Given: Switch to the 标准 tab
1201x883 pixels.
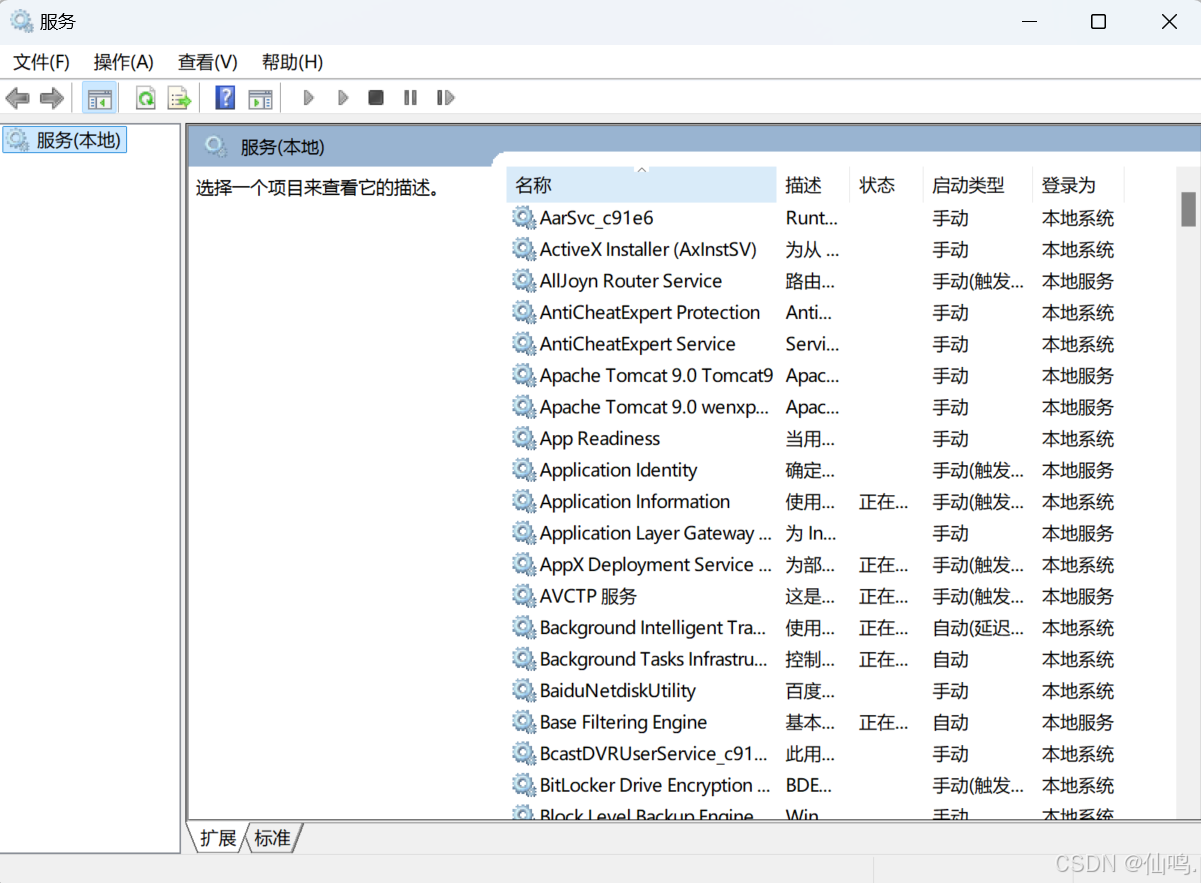Looking at the screenshot, I should click(271, 839).
